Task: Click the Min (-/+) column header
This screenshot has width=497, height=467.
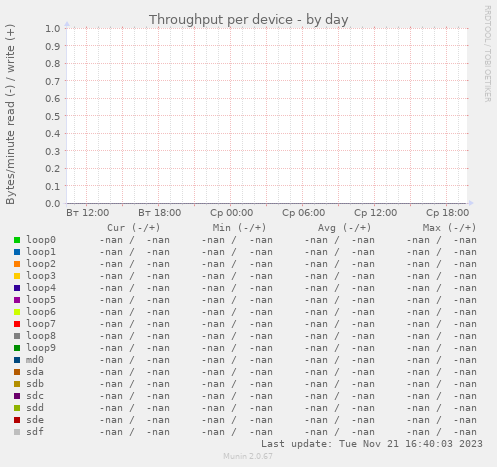Action: coord(239,228)
